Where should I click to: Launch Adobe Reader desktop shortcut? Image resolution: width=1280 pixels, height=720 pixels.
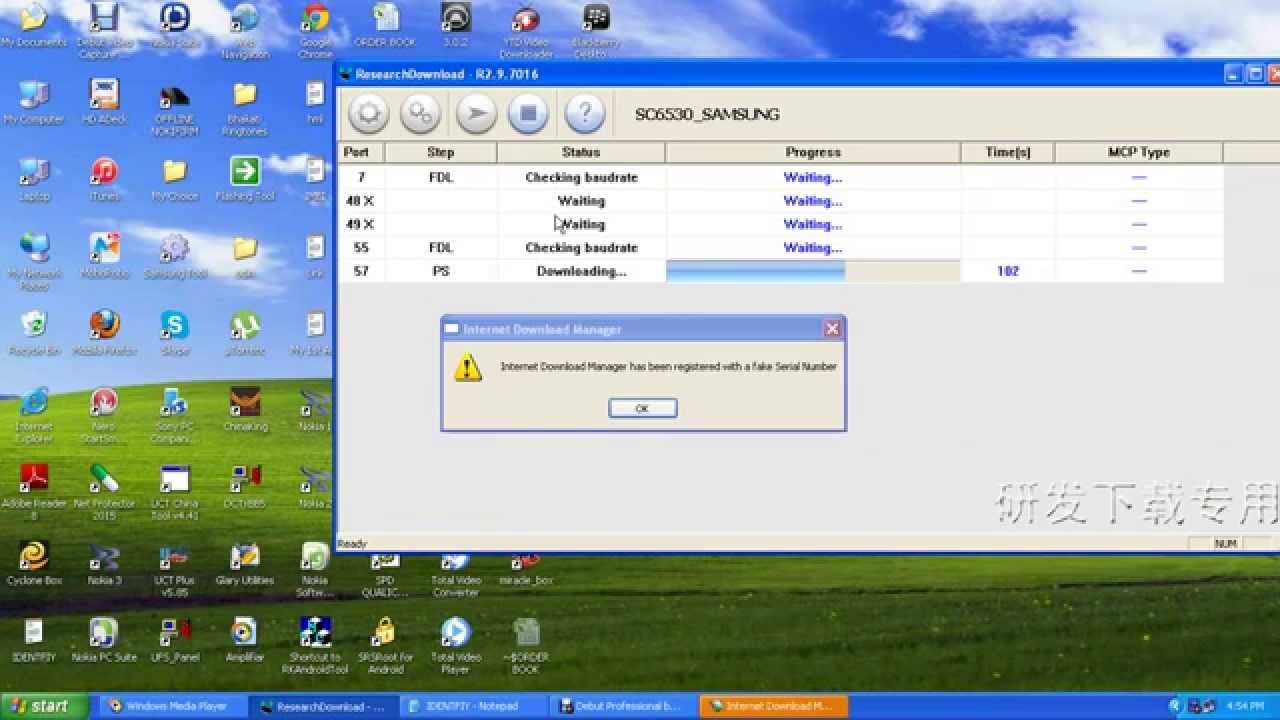34,492
